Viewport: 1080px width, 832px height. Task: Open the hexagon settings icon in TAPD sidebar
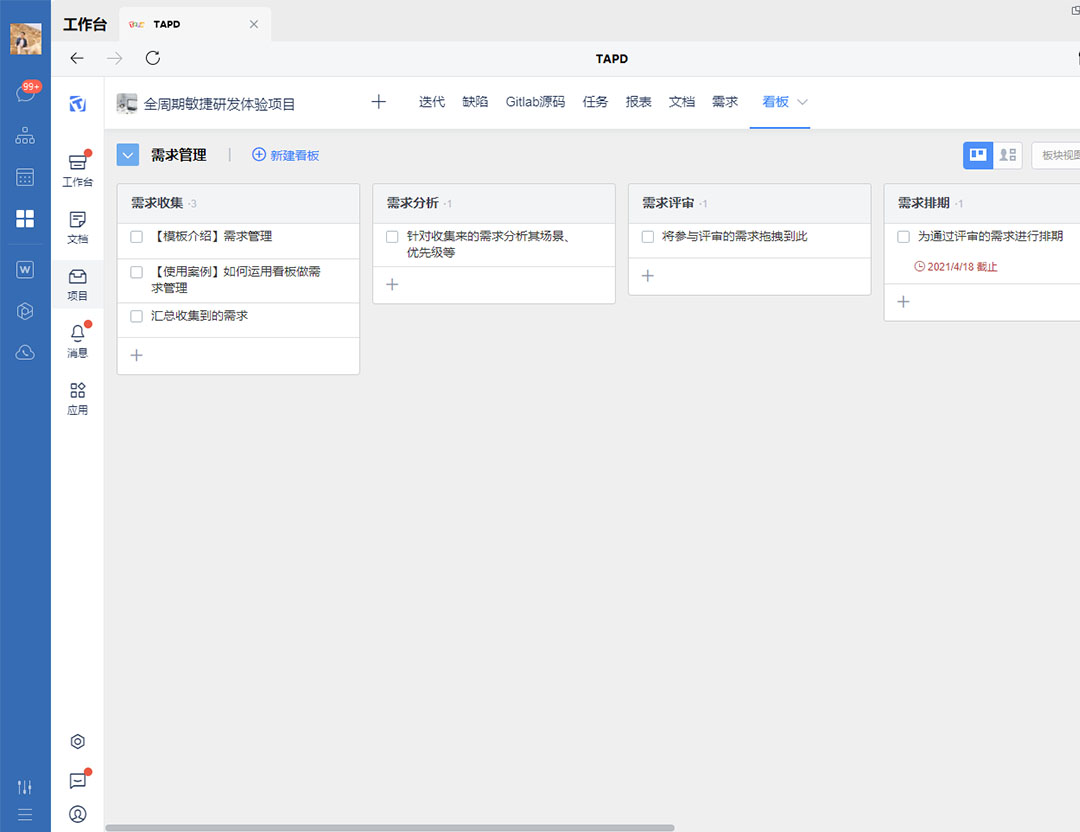(78, 742)
